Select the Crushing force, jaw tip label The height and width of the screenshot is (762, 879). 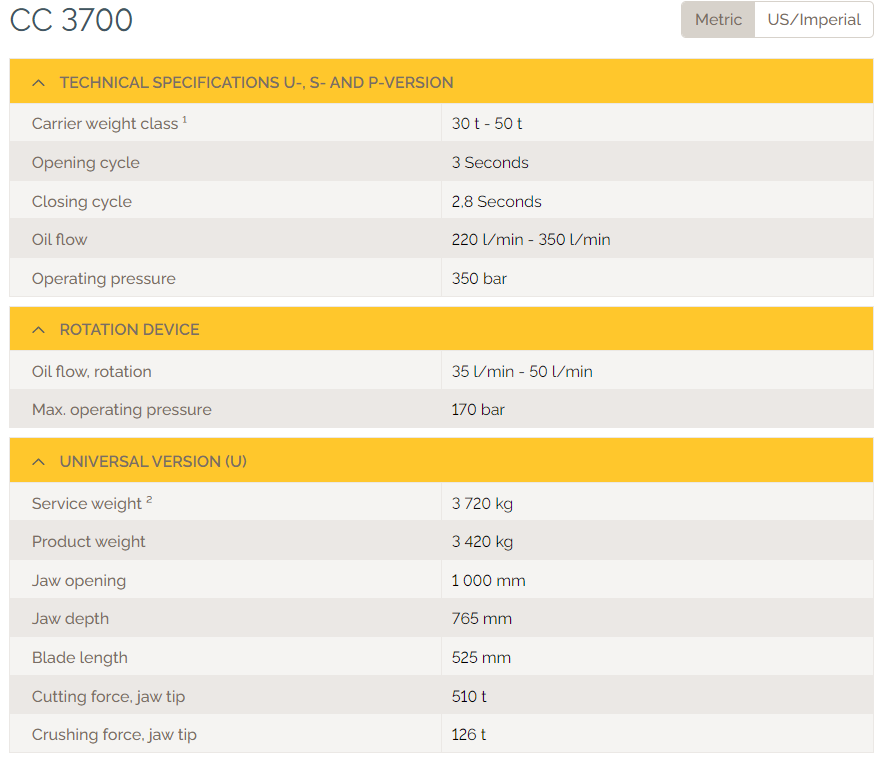pos(114,735)
